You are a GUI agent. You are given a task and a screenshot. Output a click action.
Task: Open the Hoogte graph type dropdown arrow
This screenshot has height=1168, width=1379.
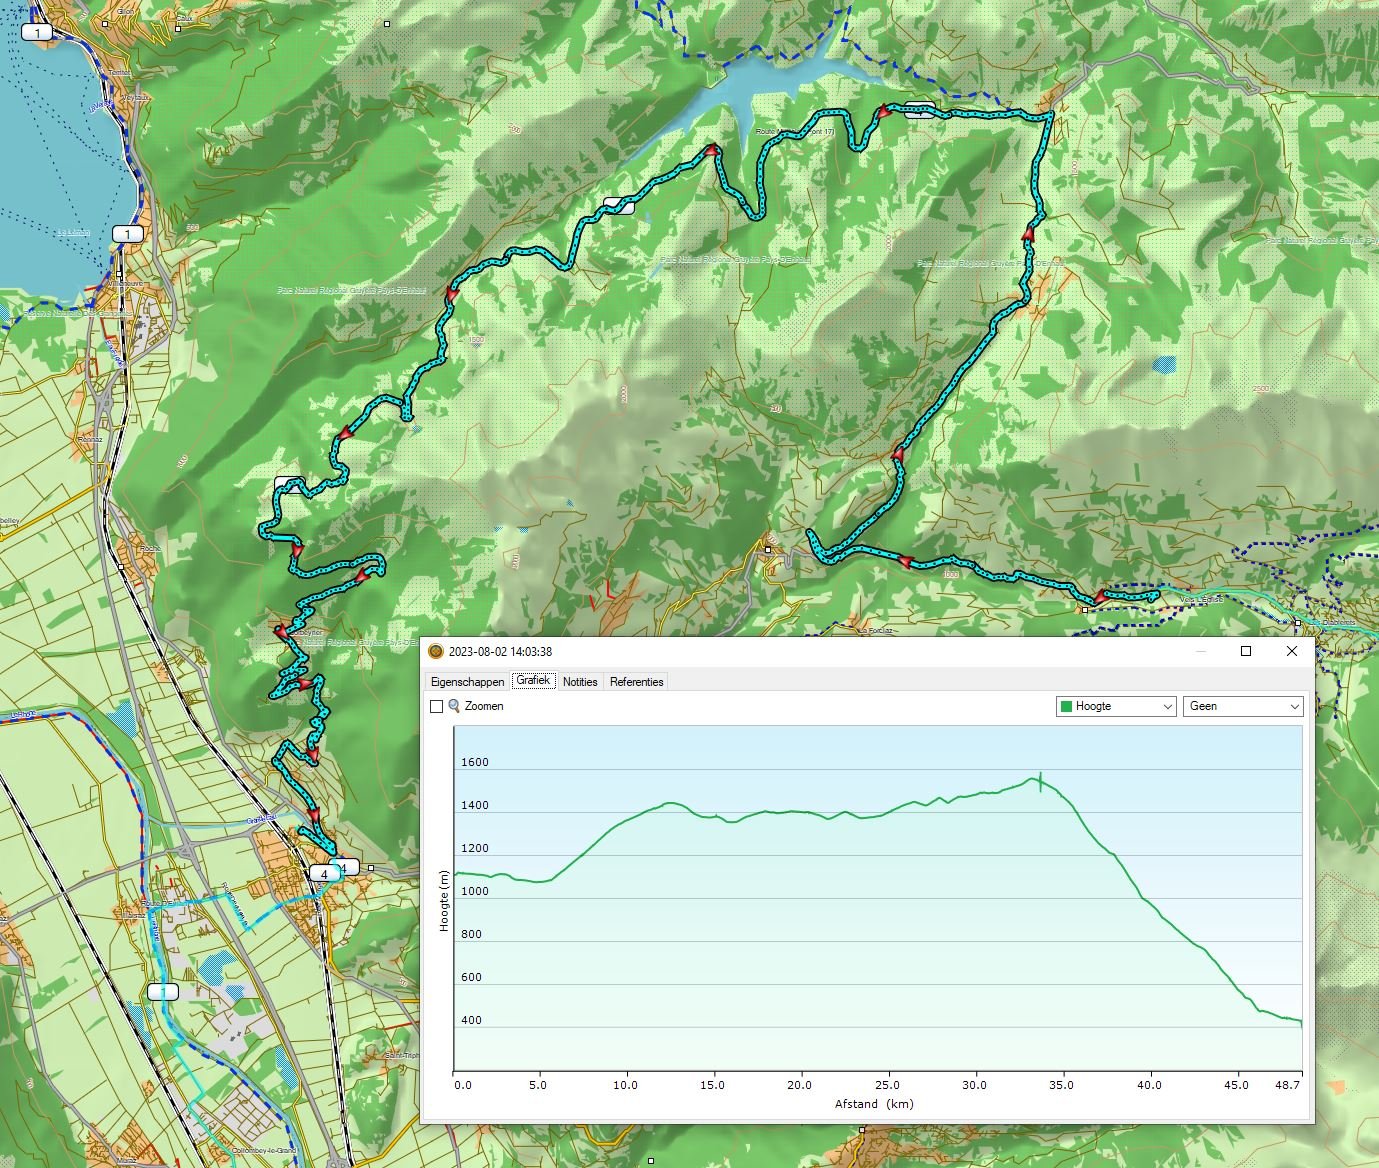tap(1167, 706)
